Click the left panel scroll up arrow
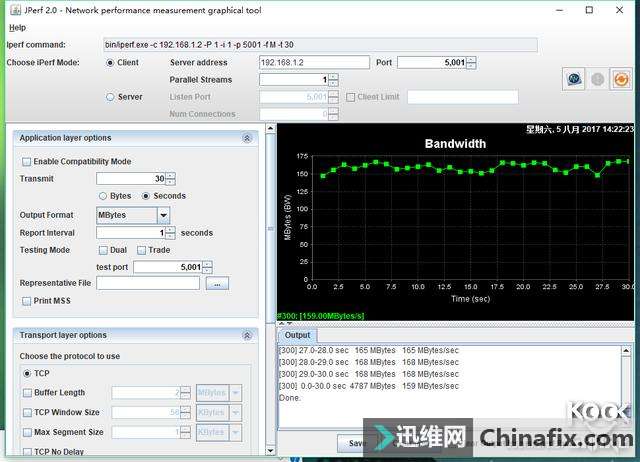 pyautogui.click(x=270, y=128)
